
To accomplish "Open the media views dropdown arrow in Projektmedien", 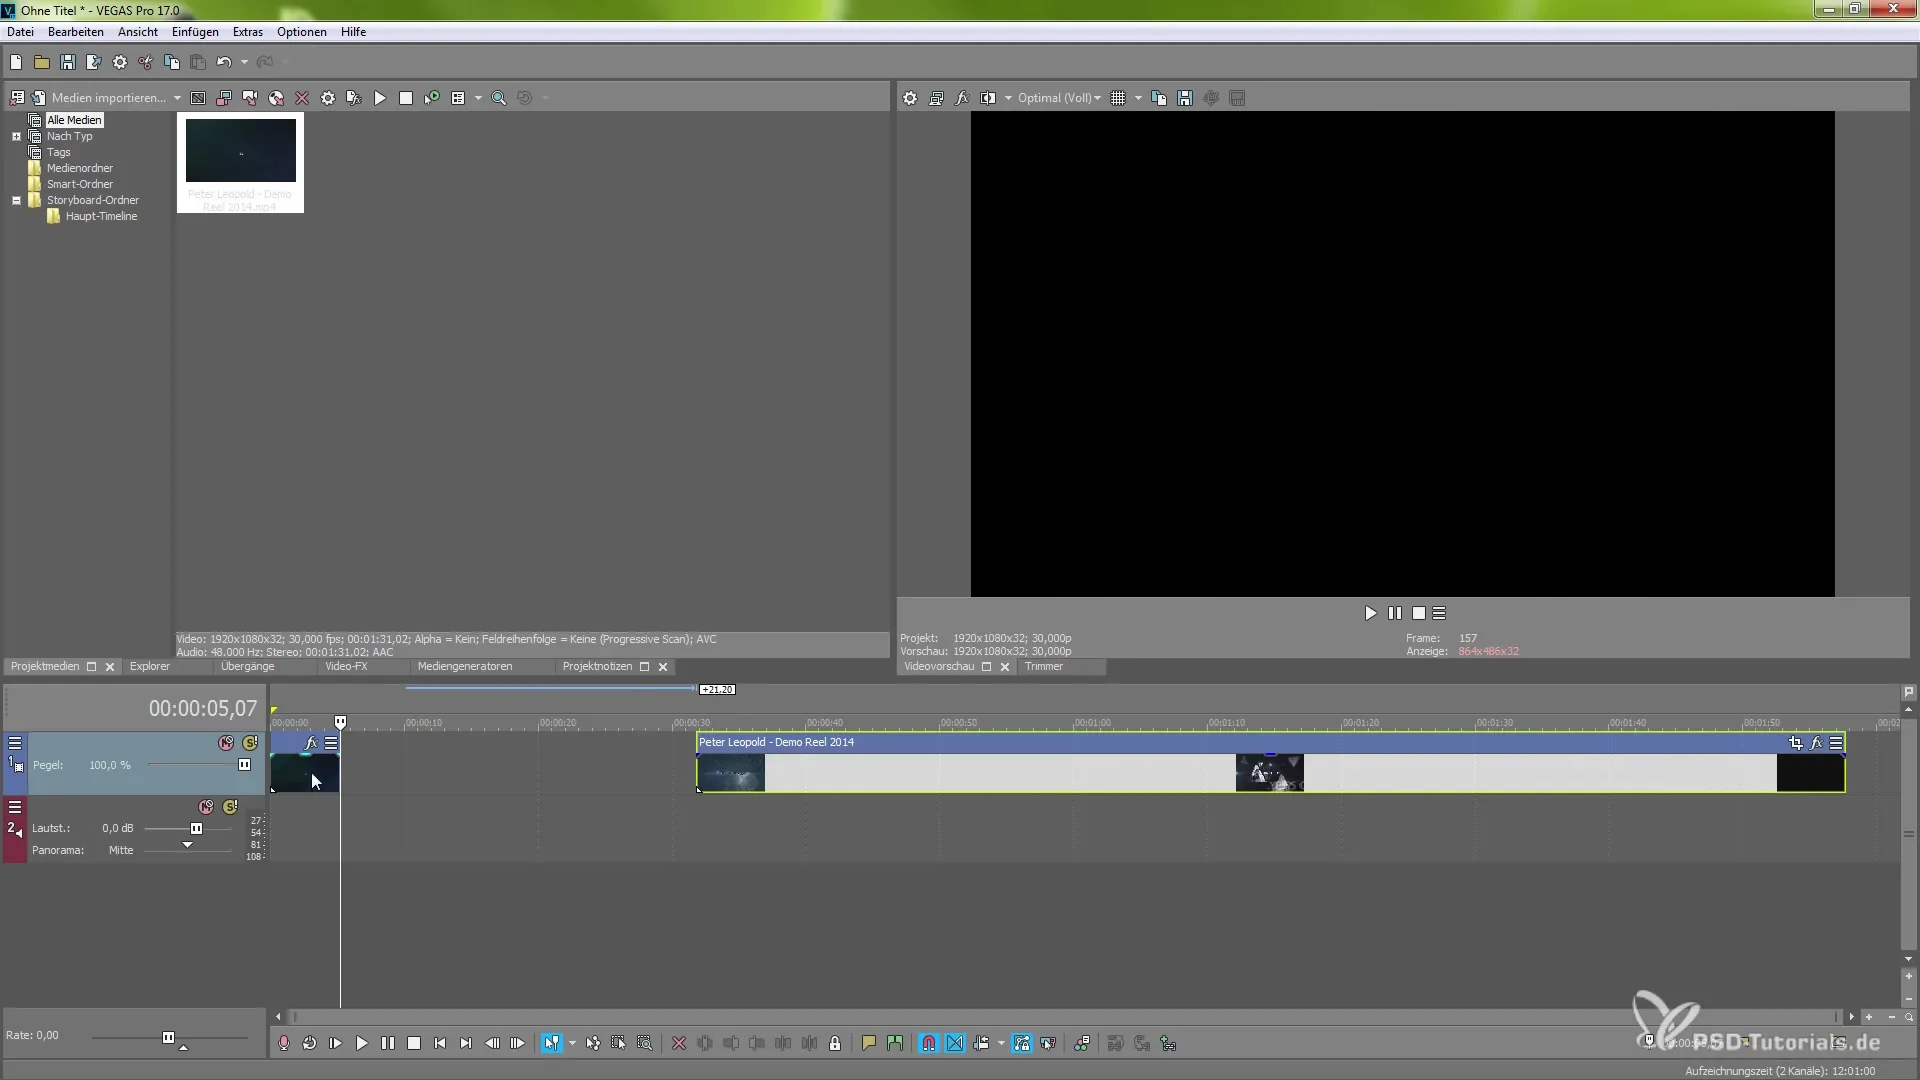I will [x=478, y=98].
